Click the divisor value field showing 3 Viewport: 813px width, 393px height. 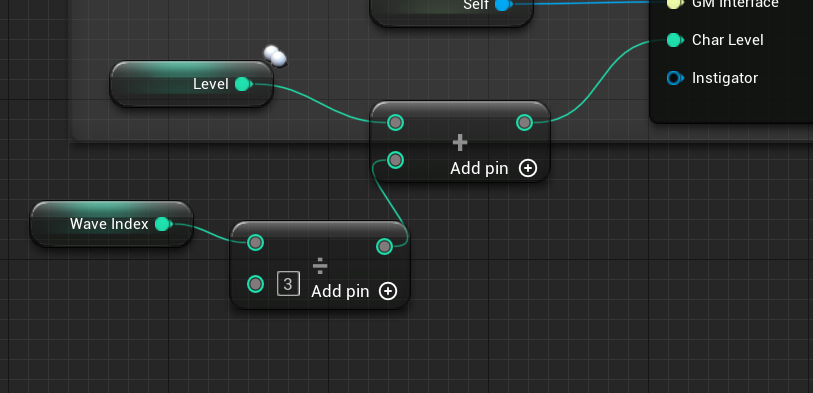coord(288,284)
